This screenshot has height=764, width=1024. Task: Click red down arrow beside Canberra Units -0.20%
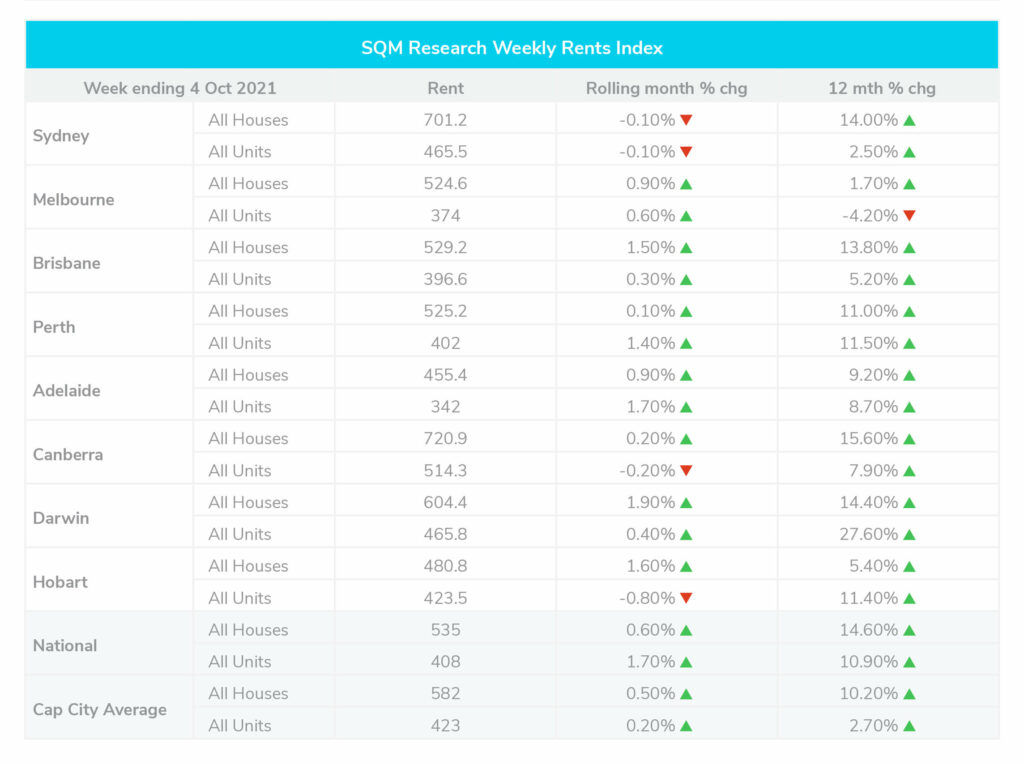(686, 470)
